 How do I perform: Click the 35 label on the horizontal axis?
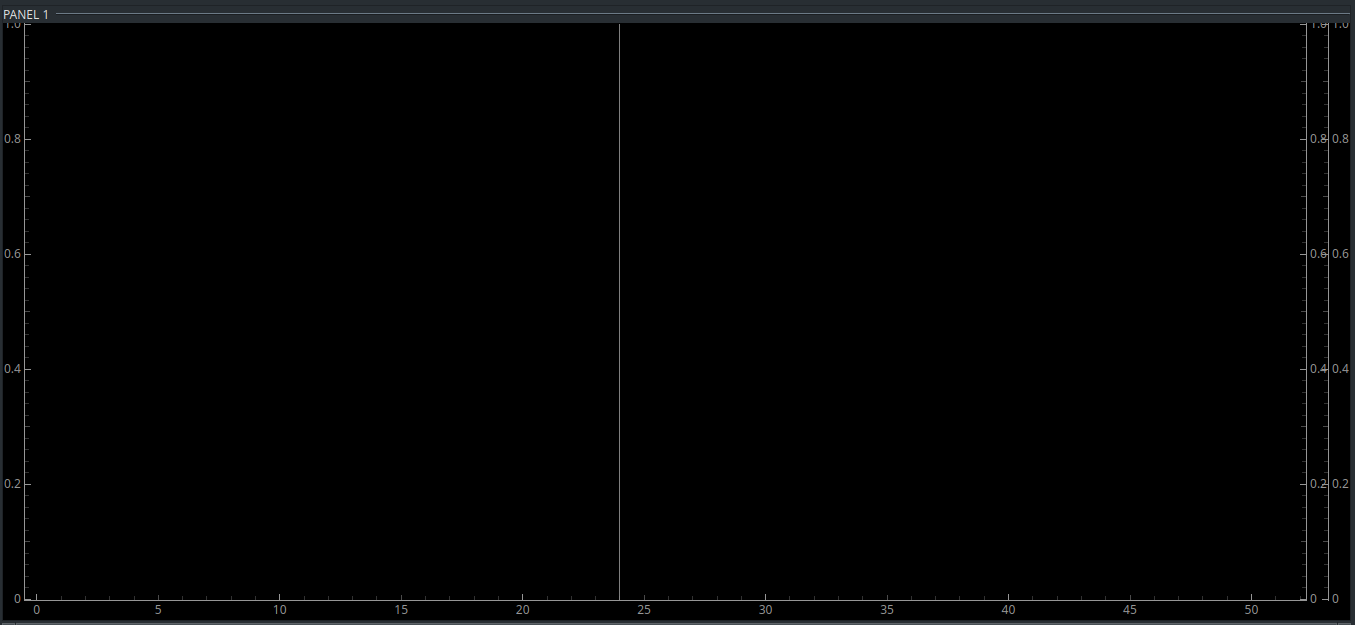pyautogui.click(x=887, y=610)
